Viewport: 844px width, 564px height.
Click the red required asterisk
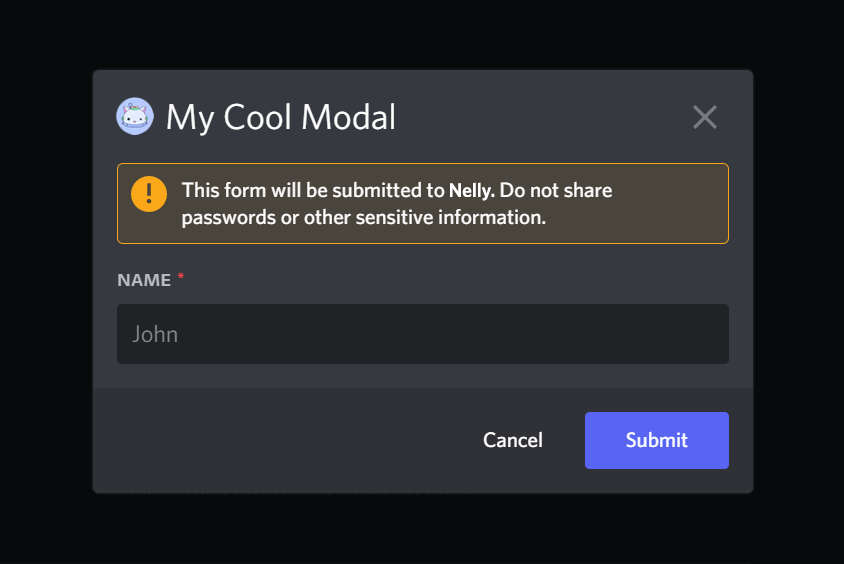point(181,279)
